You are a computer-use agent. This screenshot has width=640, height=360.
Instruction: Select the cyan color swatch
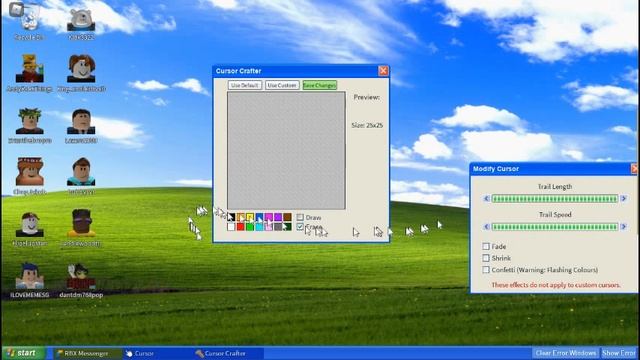[259, 227]
